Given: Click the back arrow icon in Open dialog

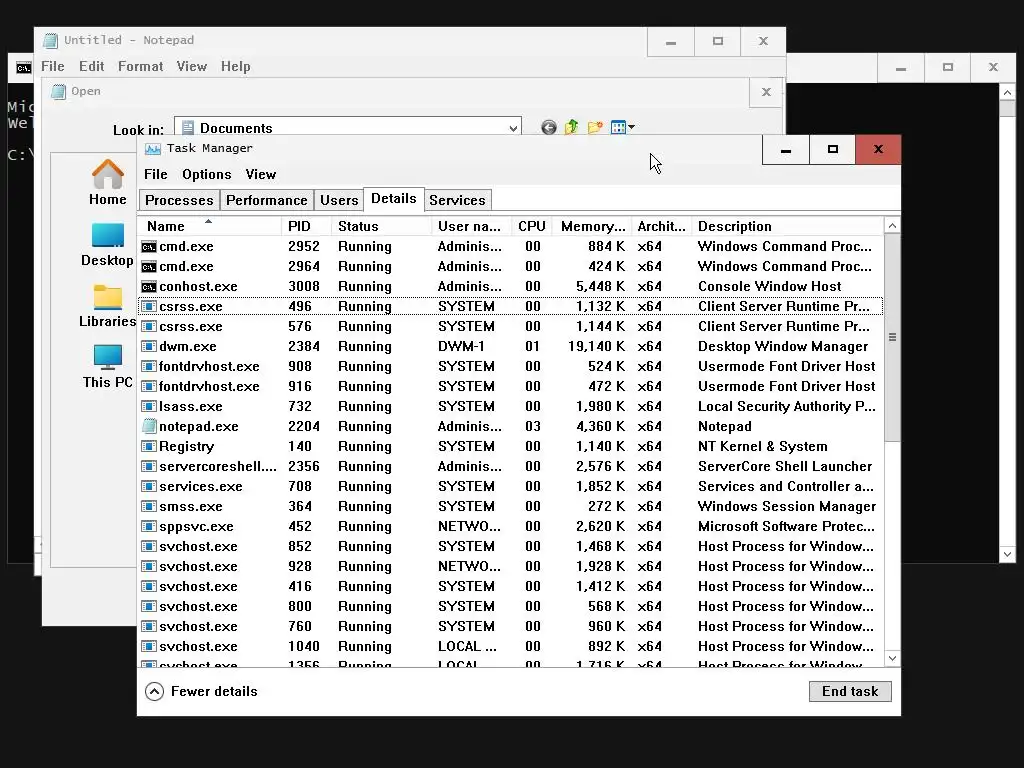Looking at the screenshot, I should (549, 127).
